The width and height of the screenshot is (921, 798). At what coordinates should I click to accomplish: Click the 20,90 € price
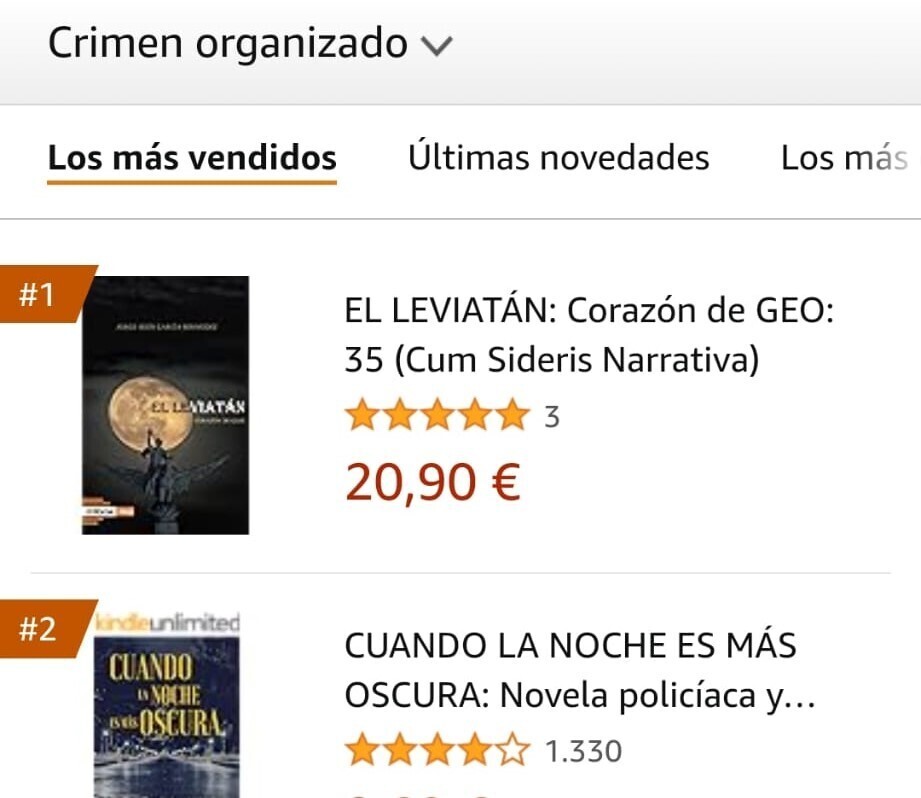coord(433,482)
